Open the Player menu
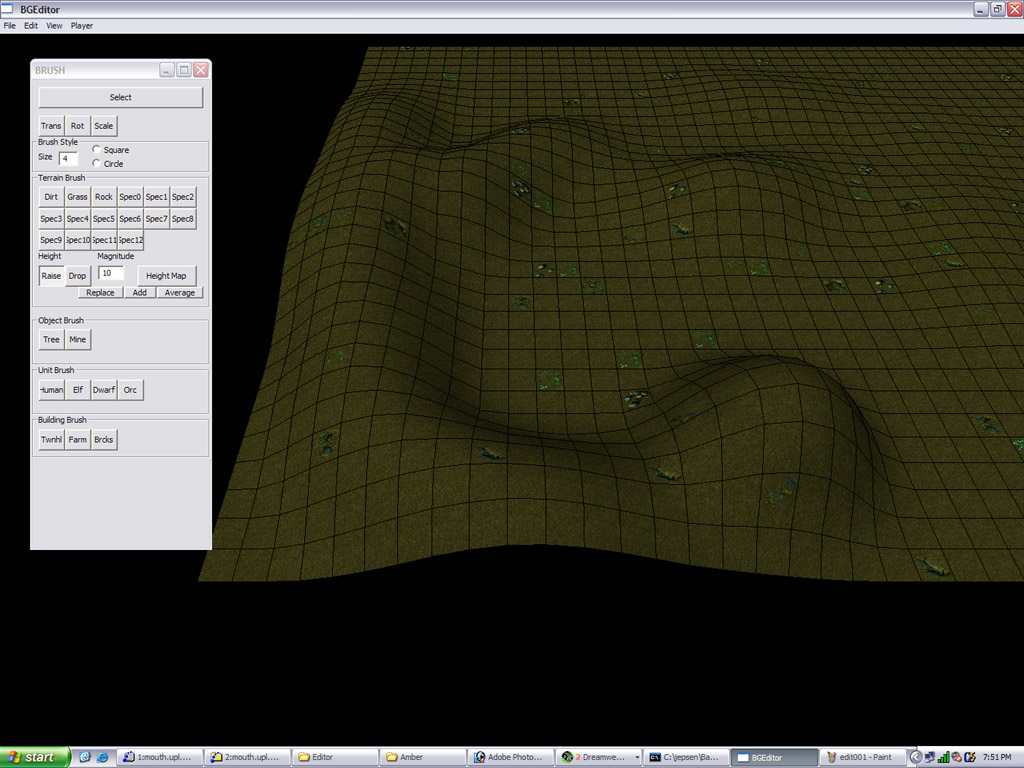1024x768 pixels. 82,26
